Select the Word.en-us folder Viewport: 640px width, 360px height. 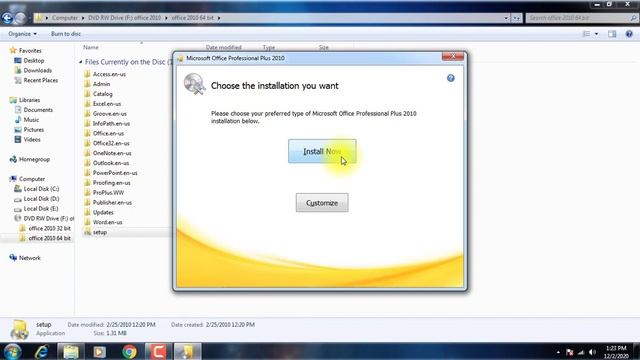[x=107, y=222]
